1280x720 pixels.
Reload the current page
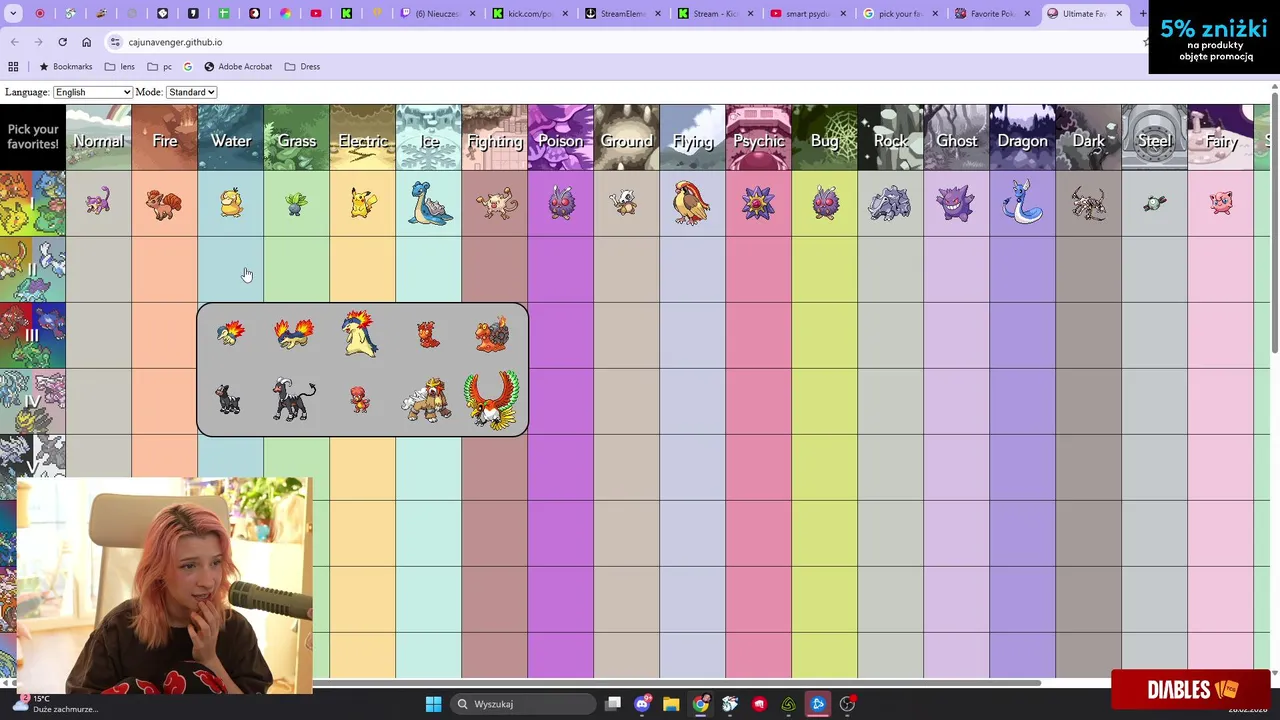click(62, 42)
